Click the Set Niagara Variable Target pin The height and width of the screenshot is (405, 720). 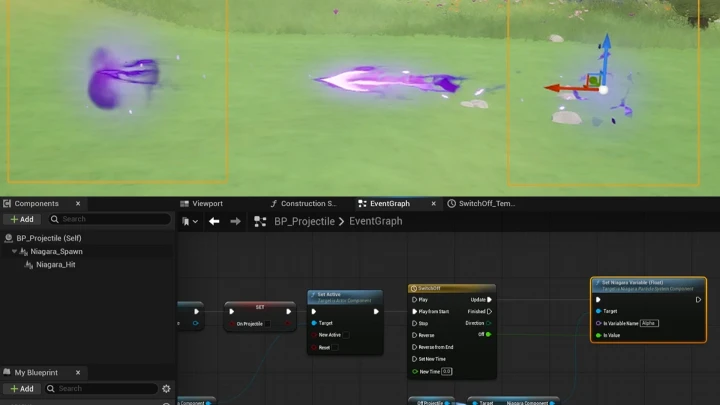point(598,311)
